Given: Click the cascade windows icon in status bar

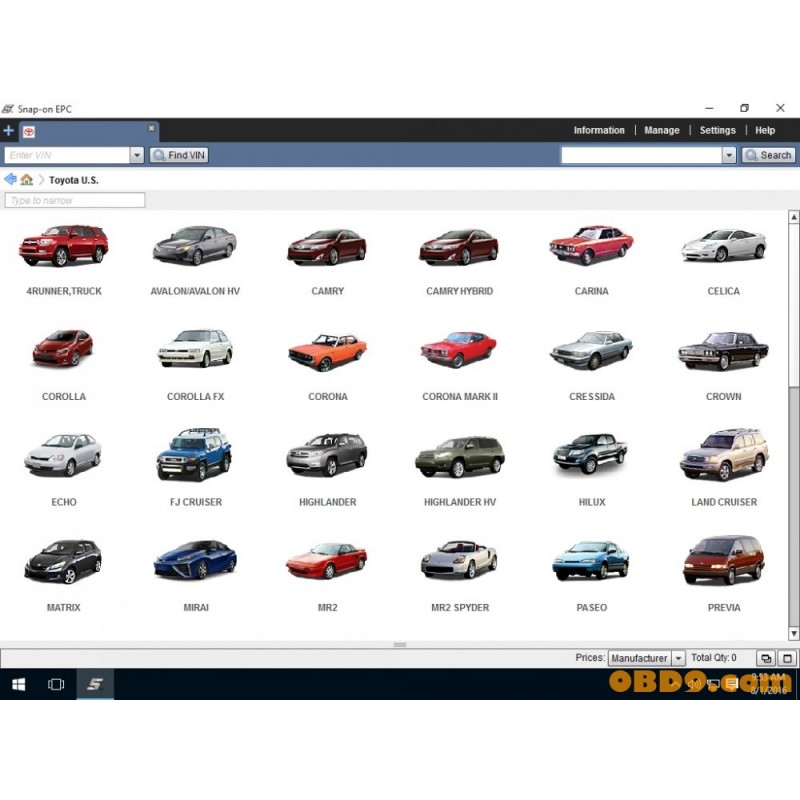Looking at the screenshot, I should click(766, 658).
